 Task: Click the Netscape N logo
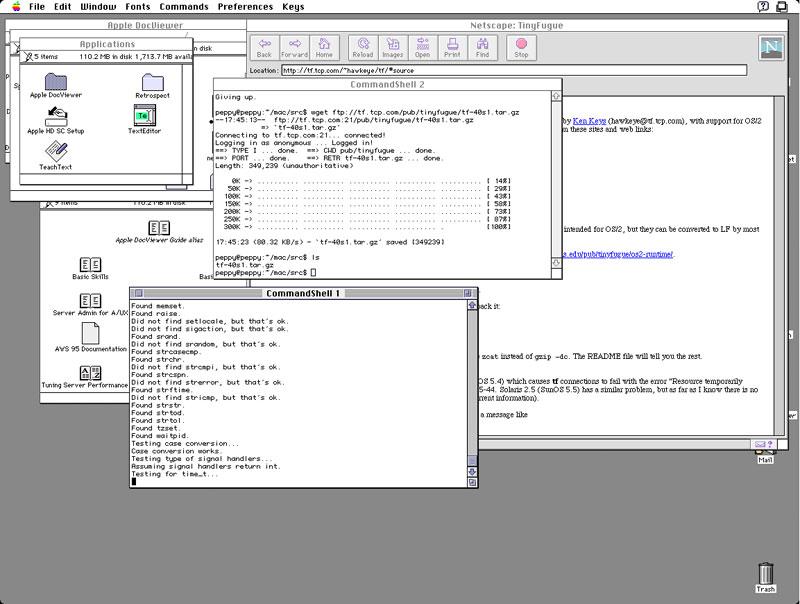[771, 48]
